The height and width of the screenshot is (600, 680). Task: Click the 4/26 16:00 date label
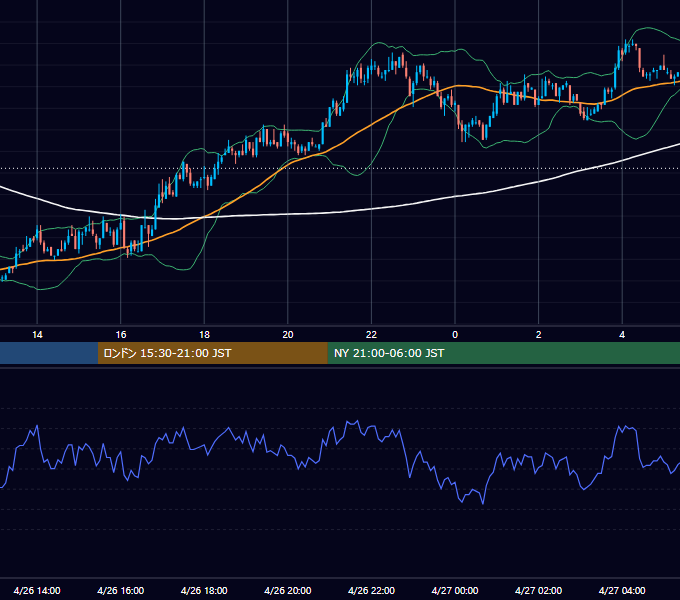[x=121, y=590]
